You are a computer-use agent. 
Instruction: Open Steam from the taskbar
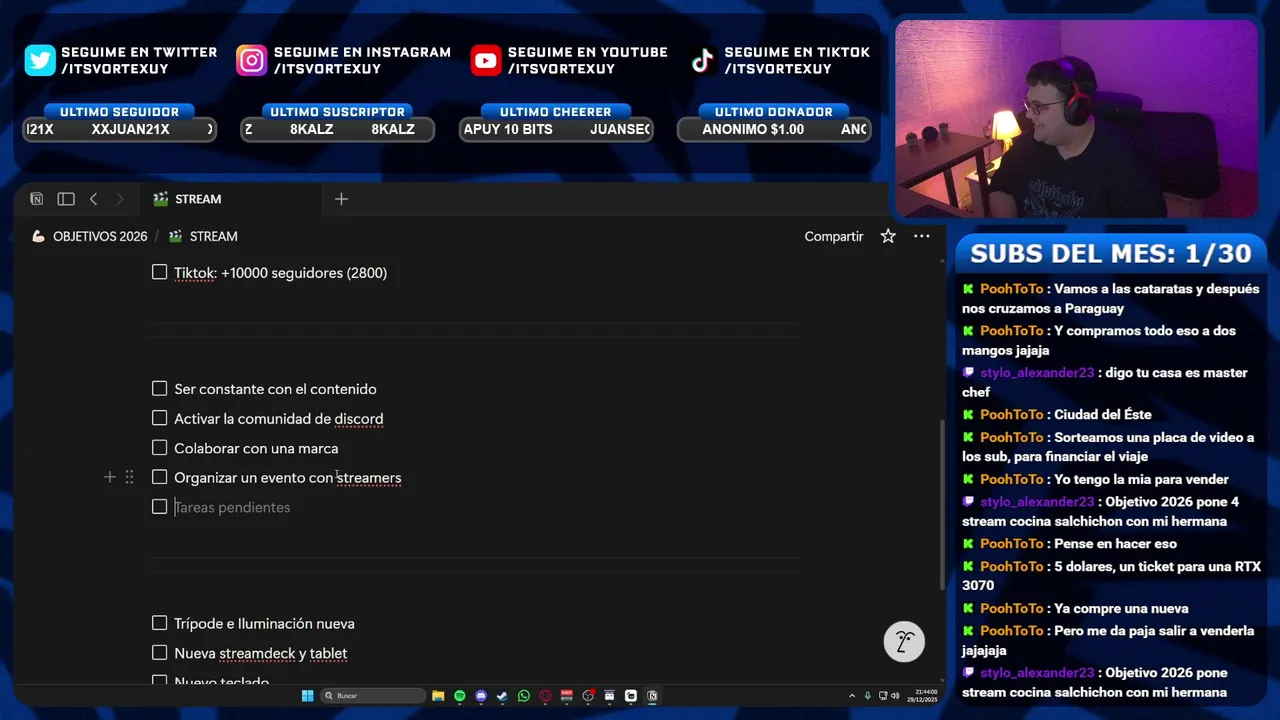(502, 696)
